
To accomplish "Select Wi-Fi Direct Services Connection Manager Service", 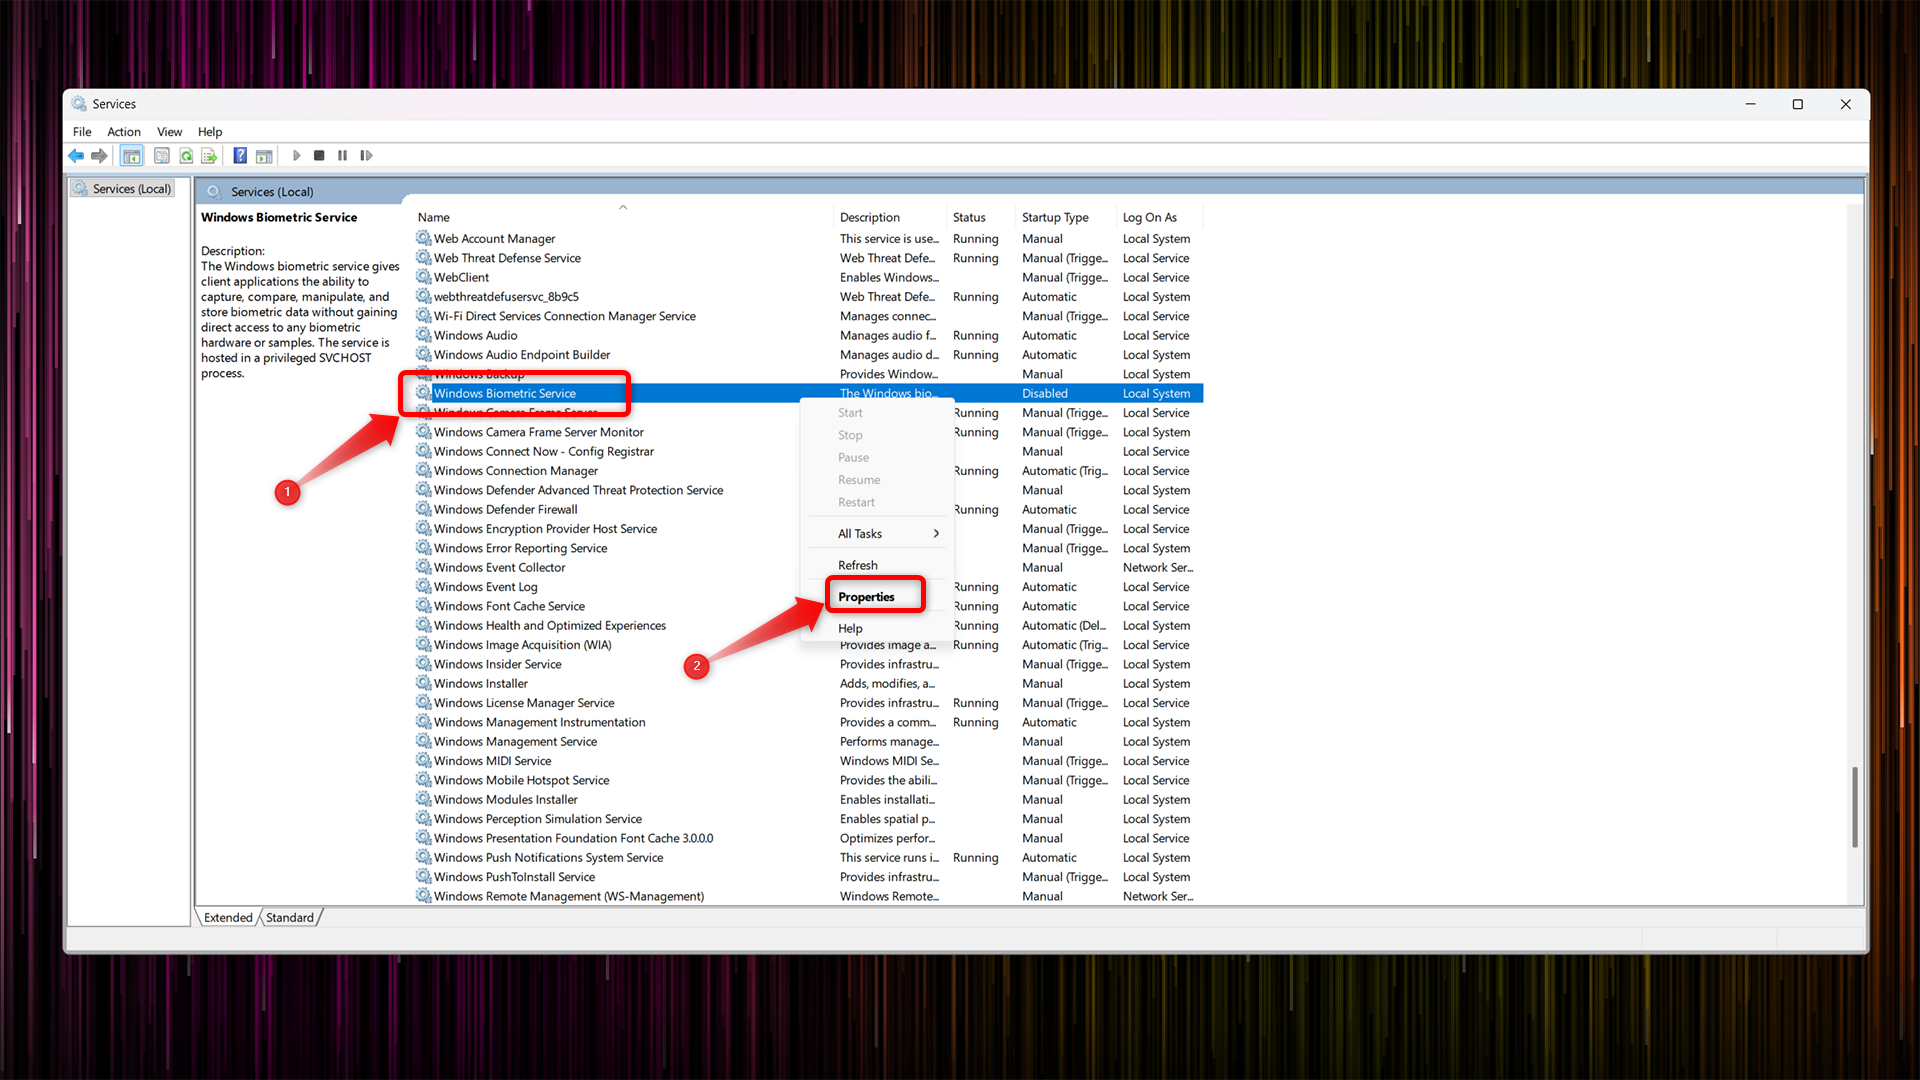I will (564, 316).
